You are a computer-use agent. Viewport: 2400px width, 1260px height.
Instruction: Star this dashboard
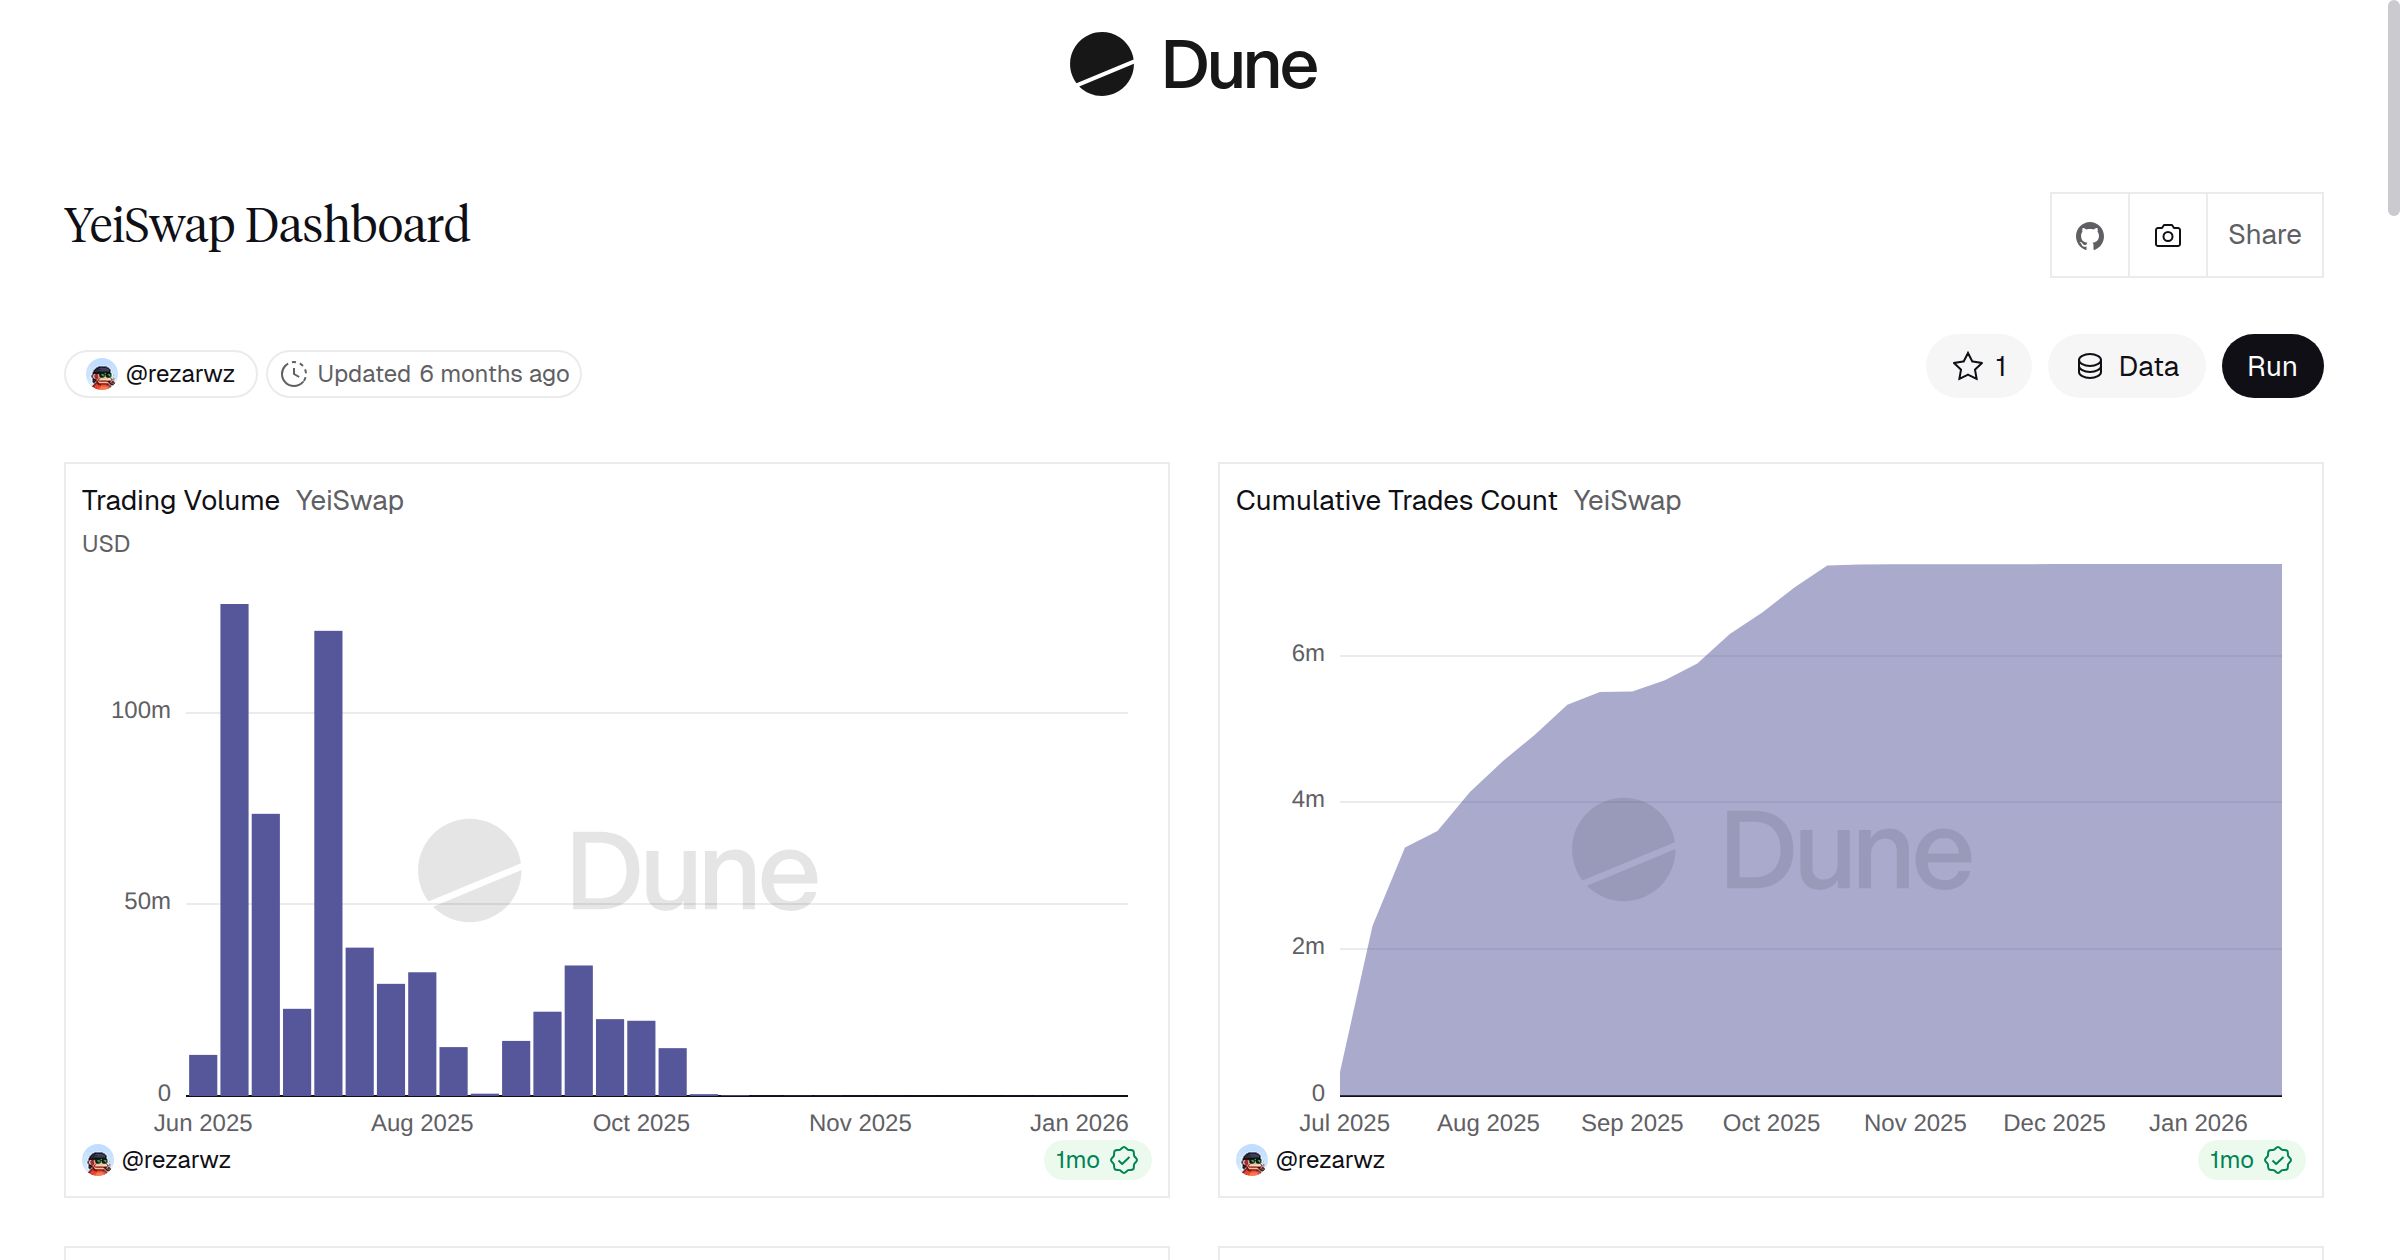tap(1978, 367)
